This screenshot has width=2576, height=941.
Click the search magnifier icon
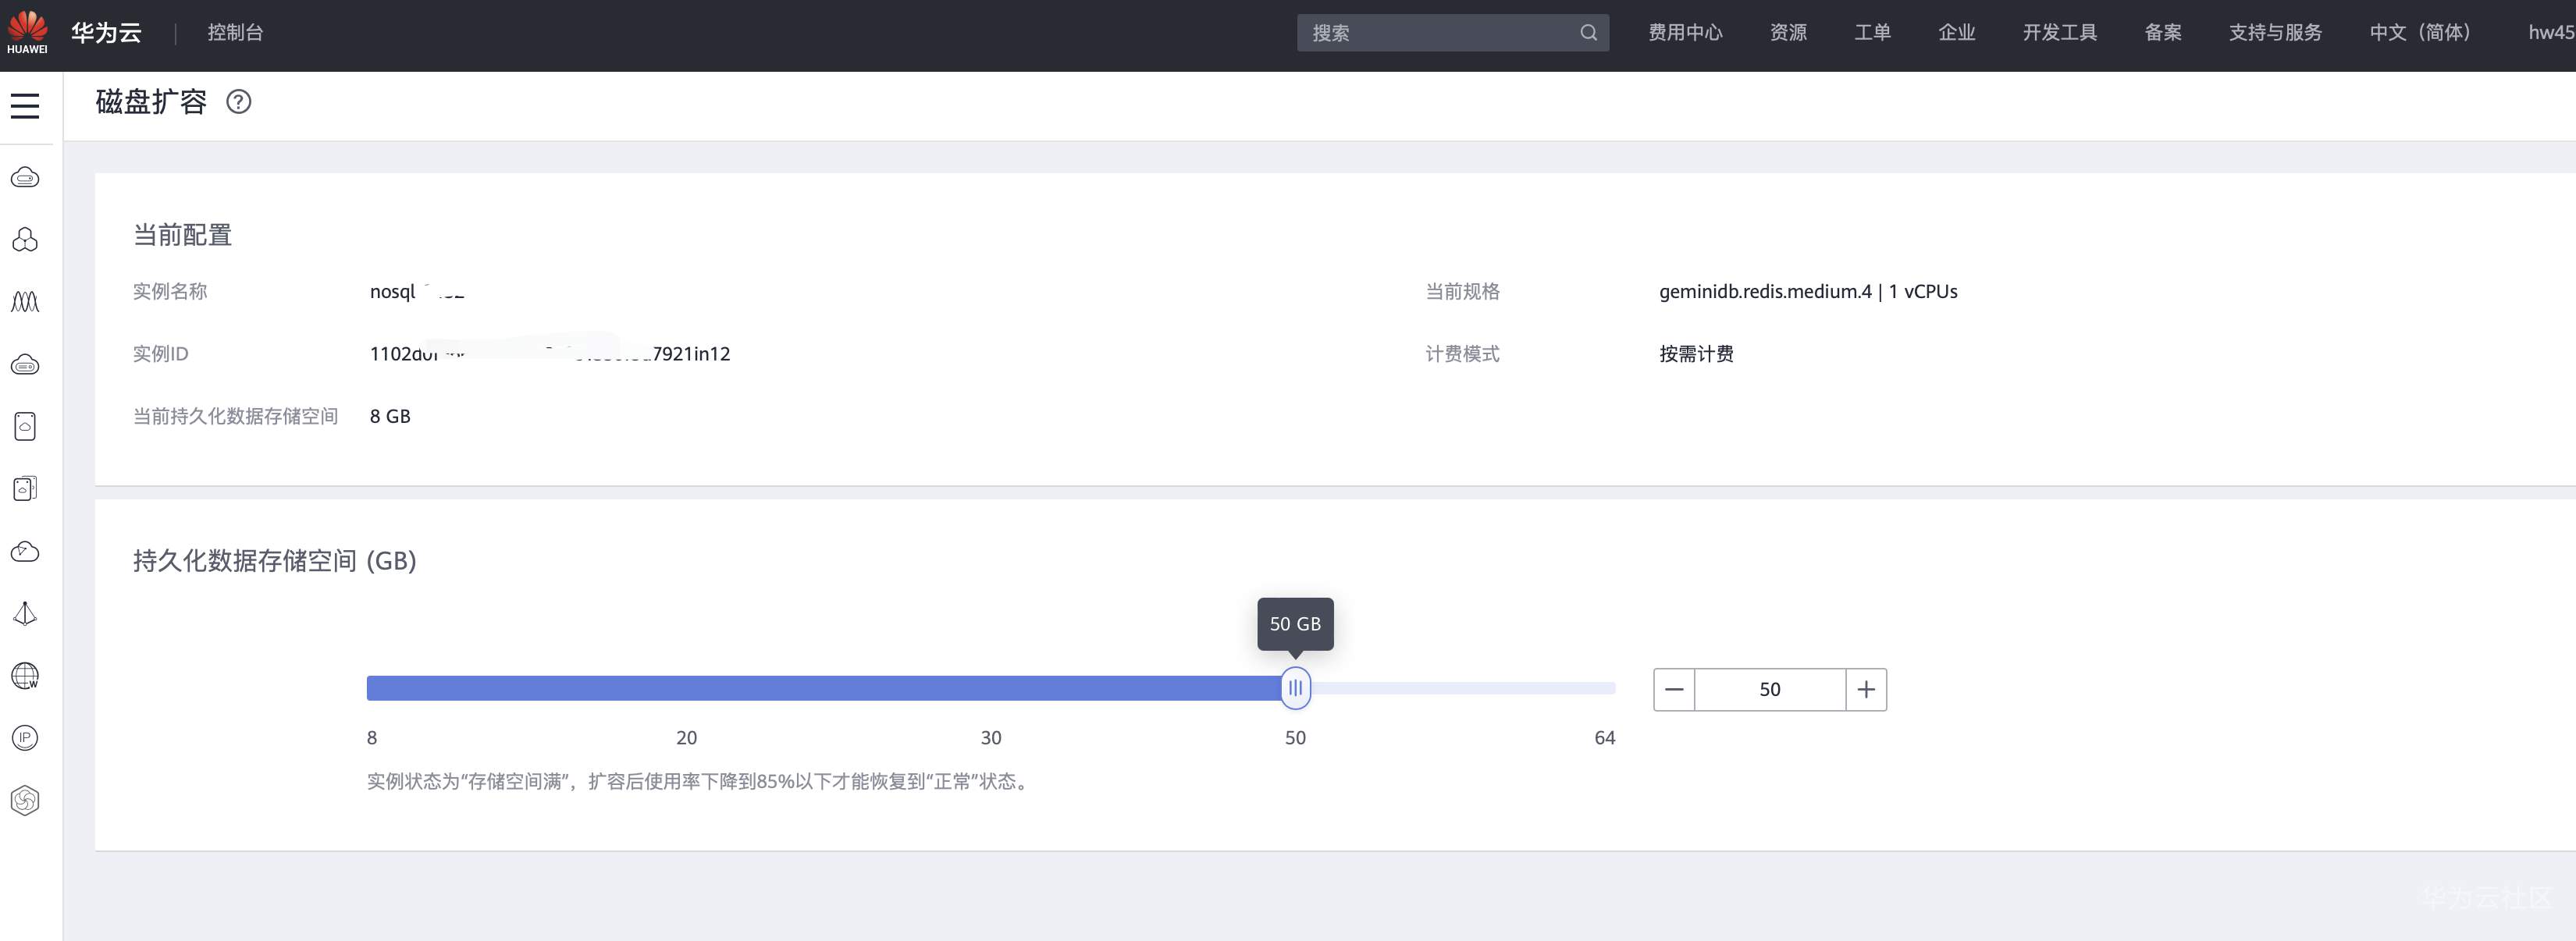[1588, 33]
